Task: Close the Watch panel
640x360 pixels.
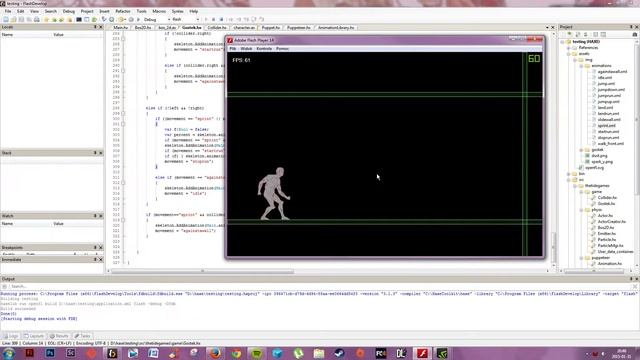Action: point(101,216)
